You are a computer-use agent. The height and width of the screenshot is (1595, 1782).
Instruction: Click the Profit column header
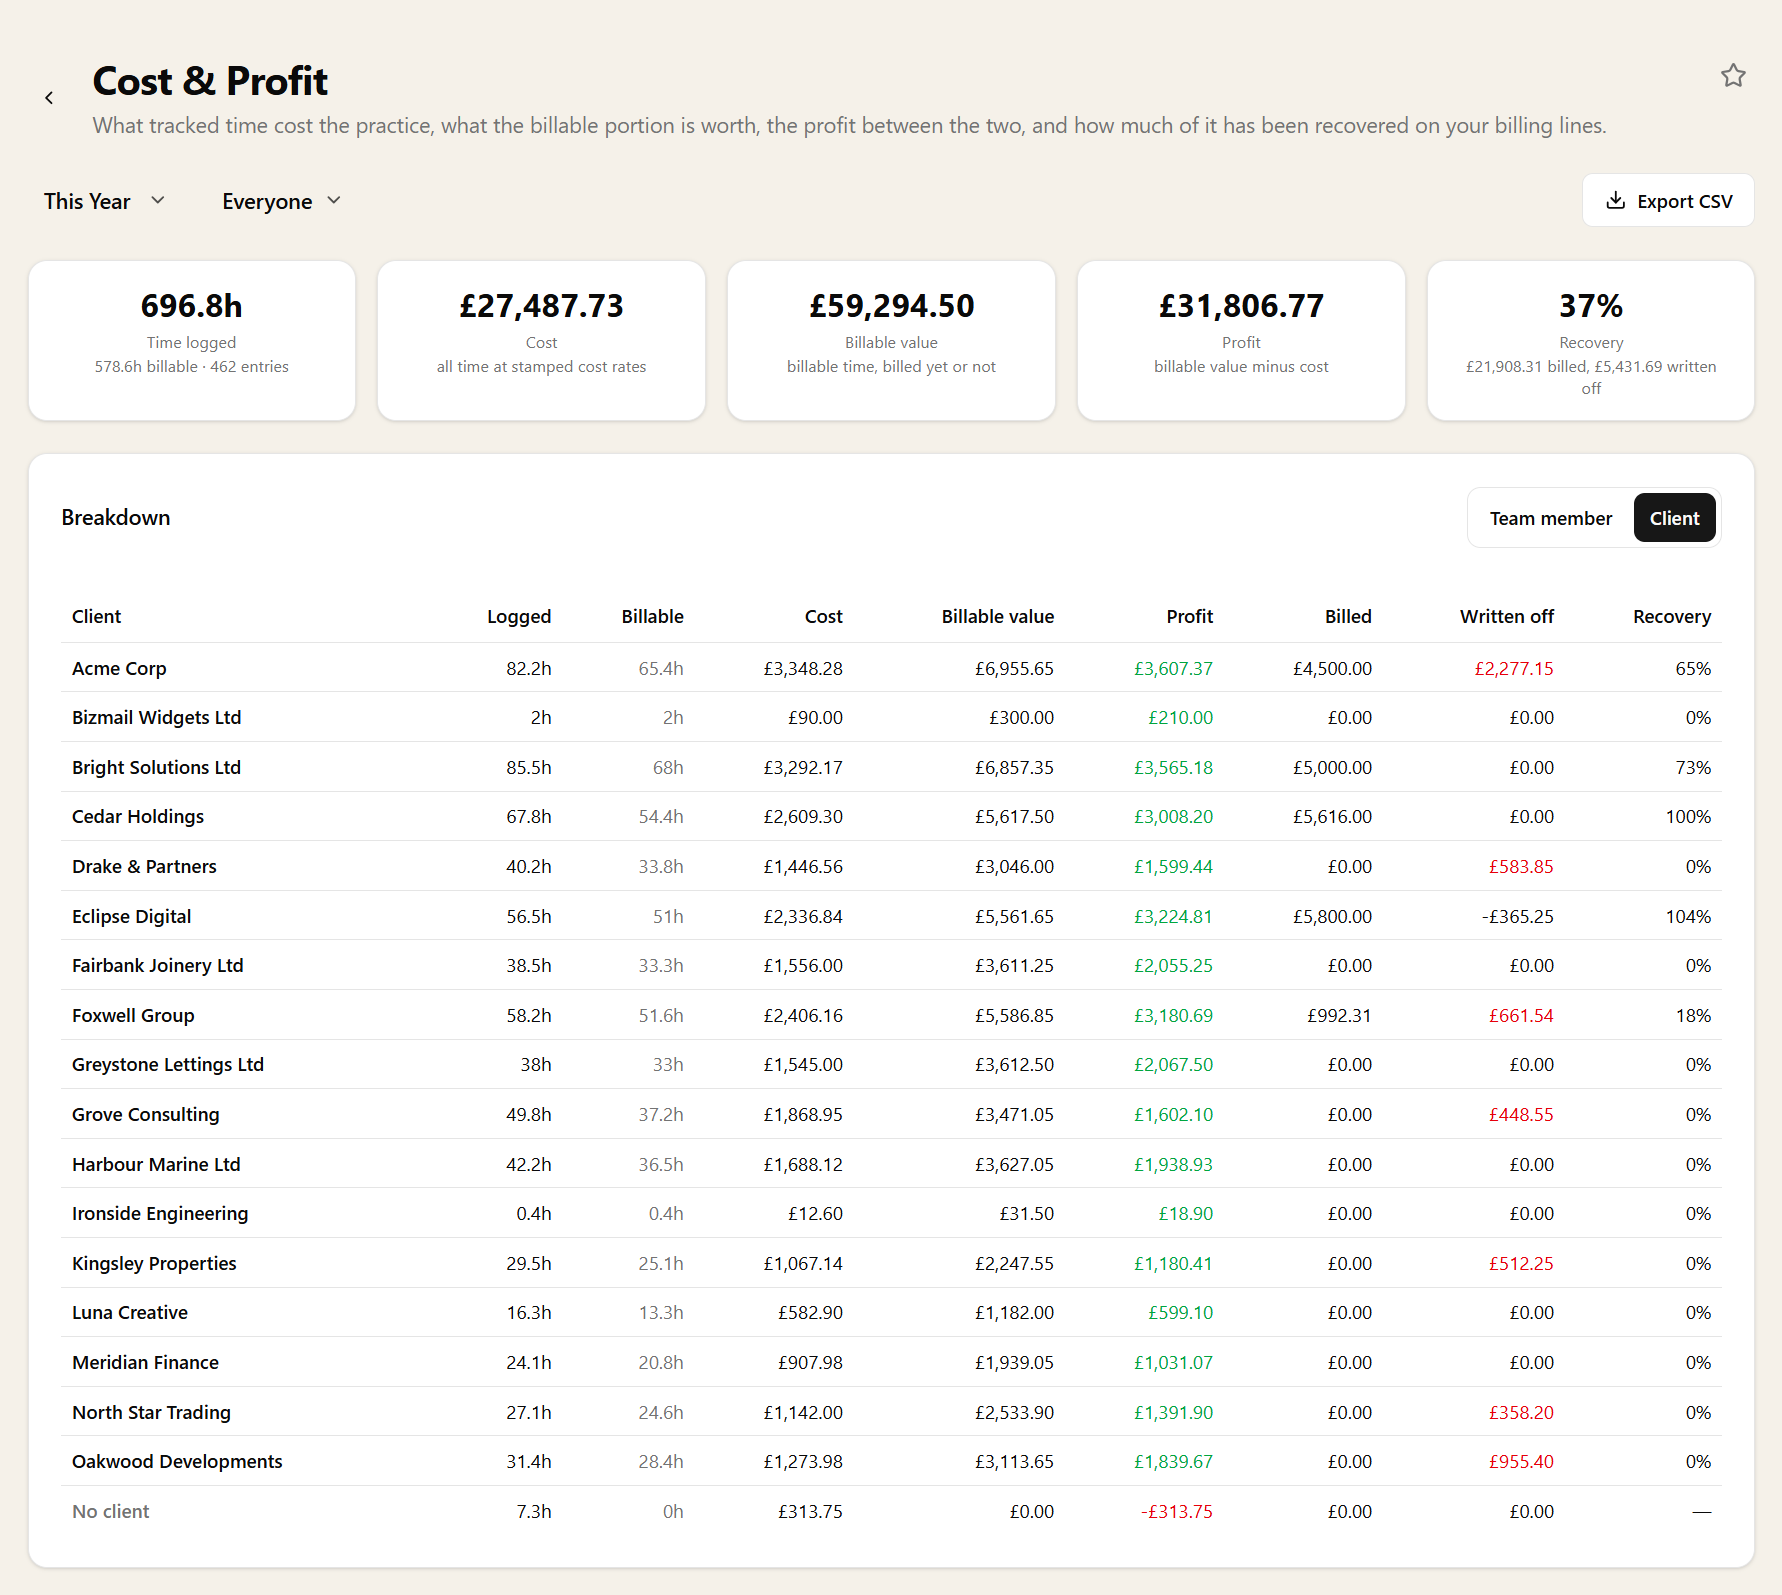(x=1189, y=617)
